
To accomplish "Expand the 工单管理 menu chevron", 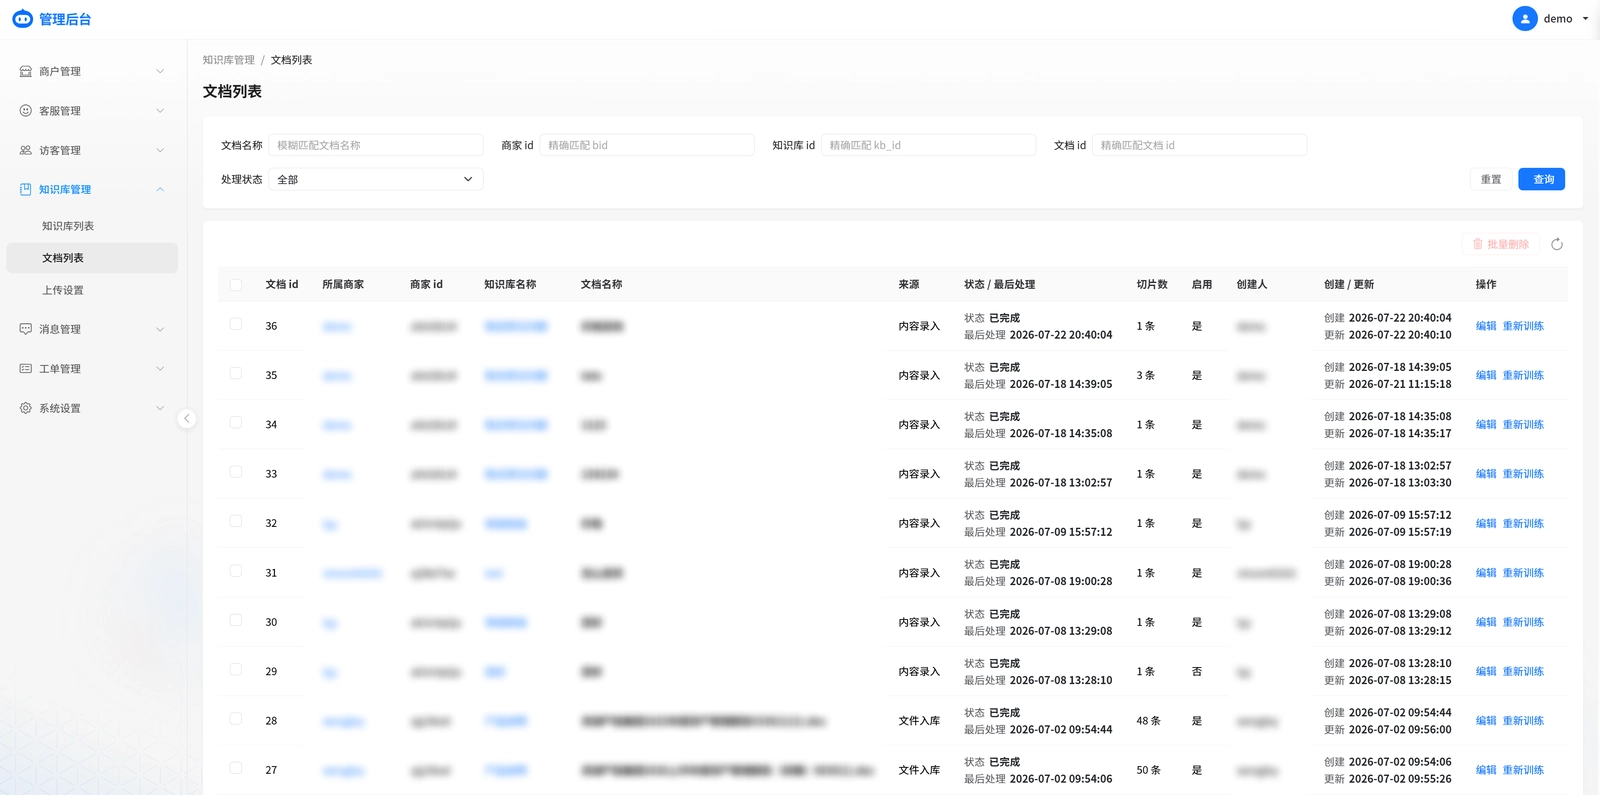I will pos(160,369).
